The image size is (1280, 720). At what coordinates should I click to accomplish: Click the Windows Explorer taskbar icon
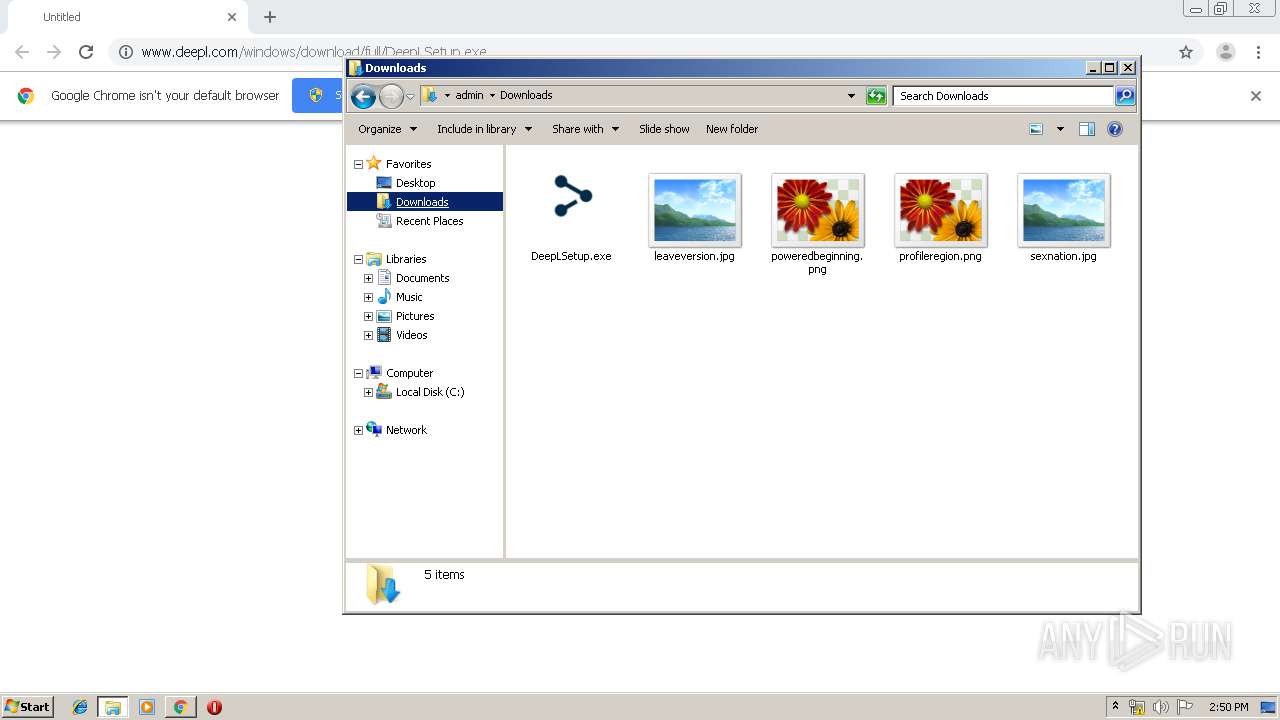[113, 707]
